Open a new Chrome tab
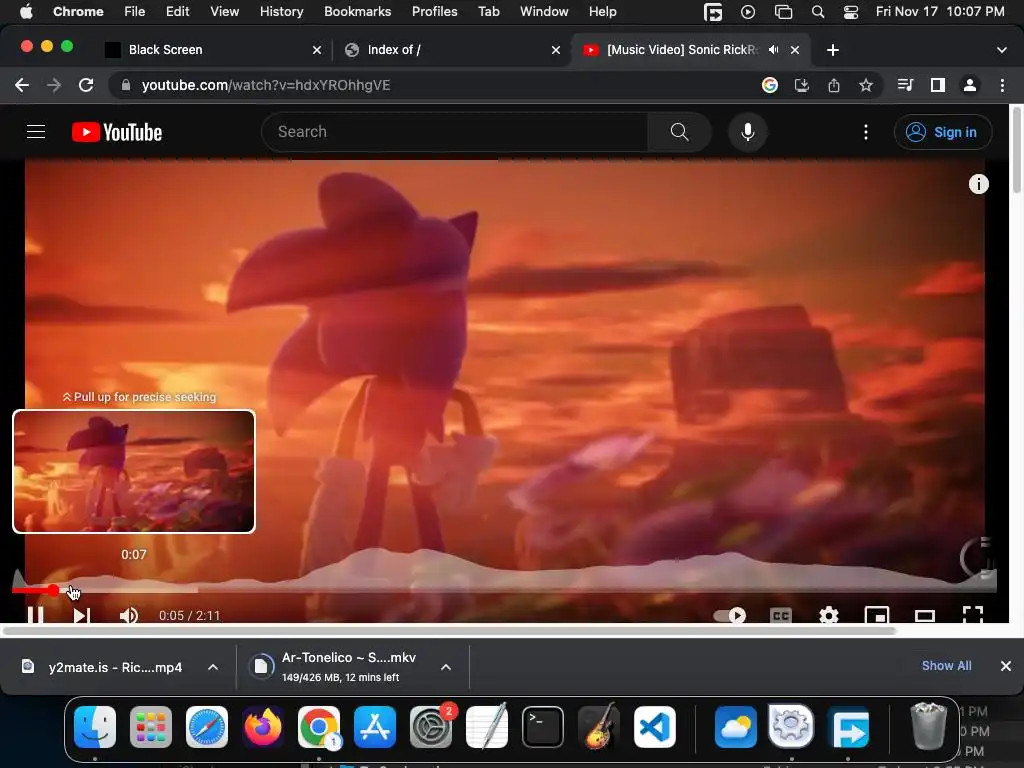This screenshot has width=1024, height=768. [x=833, y=50]
